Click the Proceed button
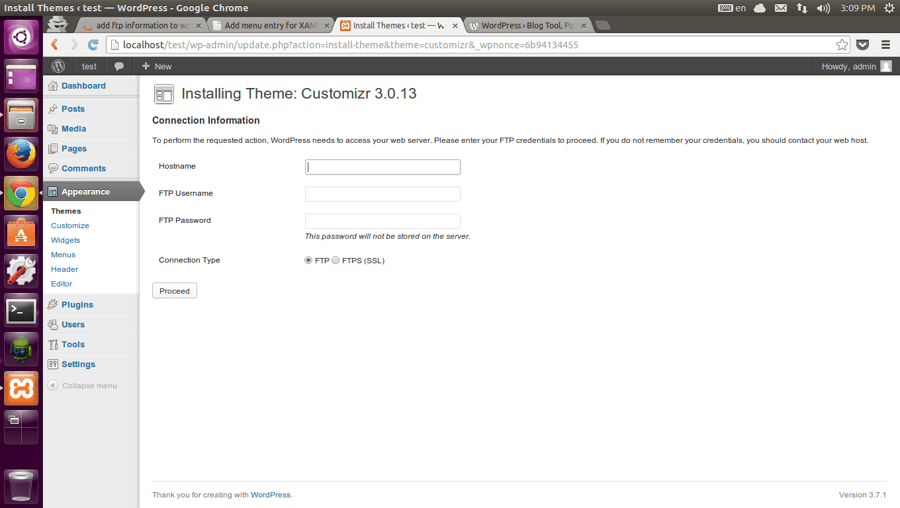 click(174, 291)
